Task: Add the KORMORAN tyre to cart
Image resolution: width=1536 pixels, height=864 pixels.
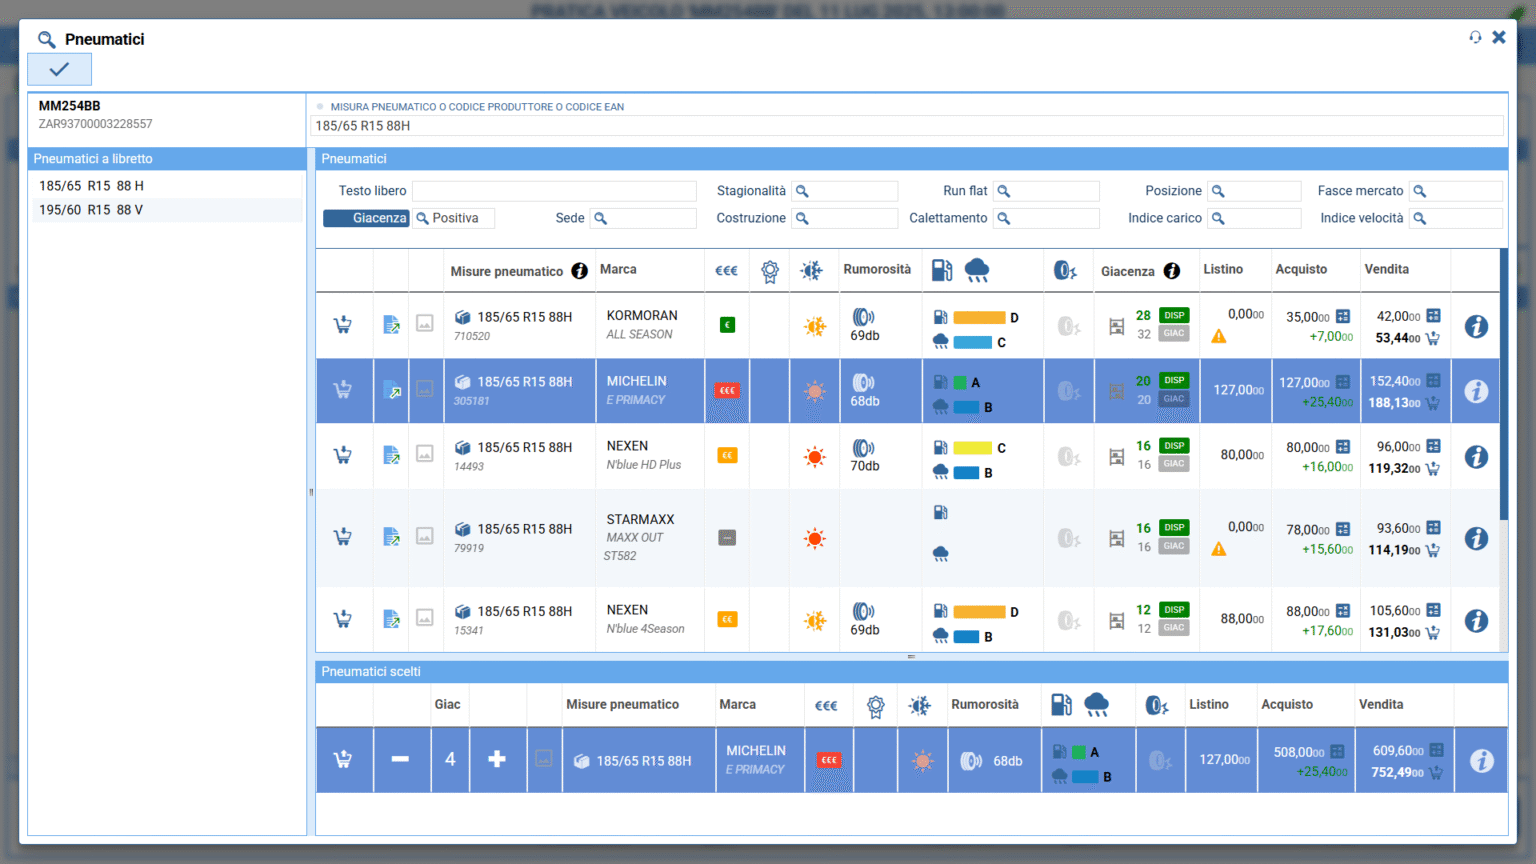Action: pyautogui.click(x=342, y=325)
